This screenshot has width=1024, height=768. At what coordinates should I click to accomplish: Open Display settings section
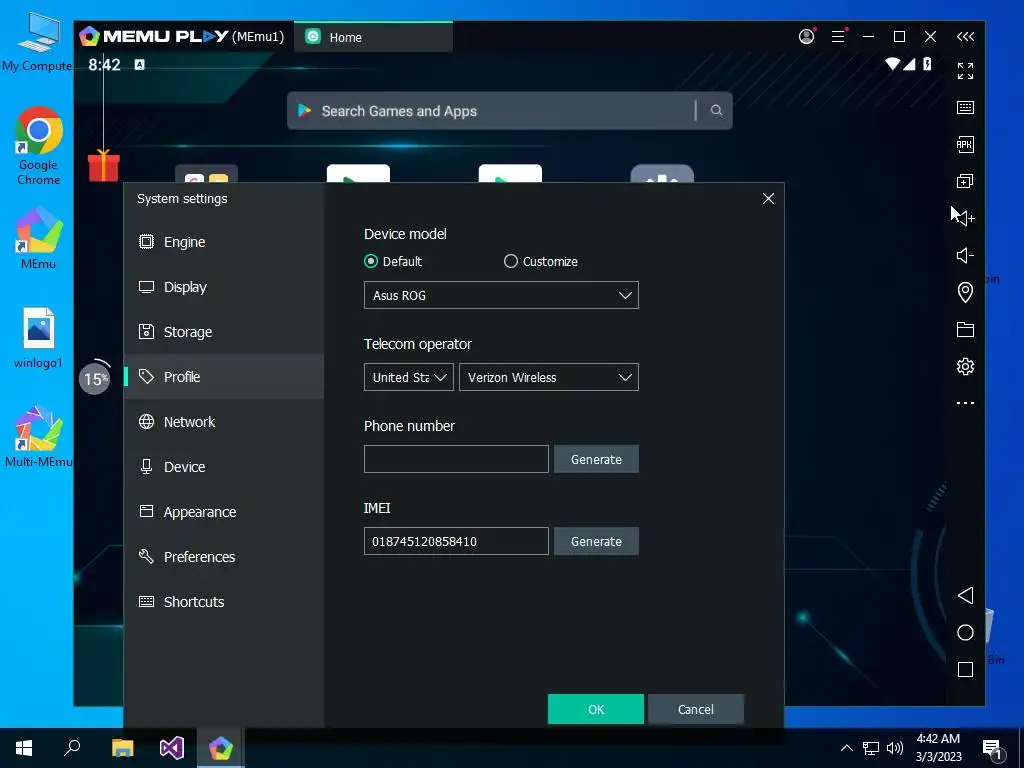tap(224, 287)
